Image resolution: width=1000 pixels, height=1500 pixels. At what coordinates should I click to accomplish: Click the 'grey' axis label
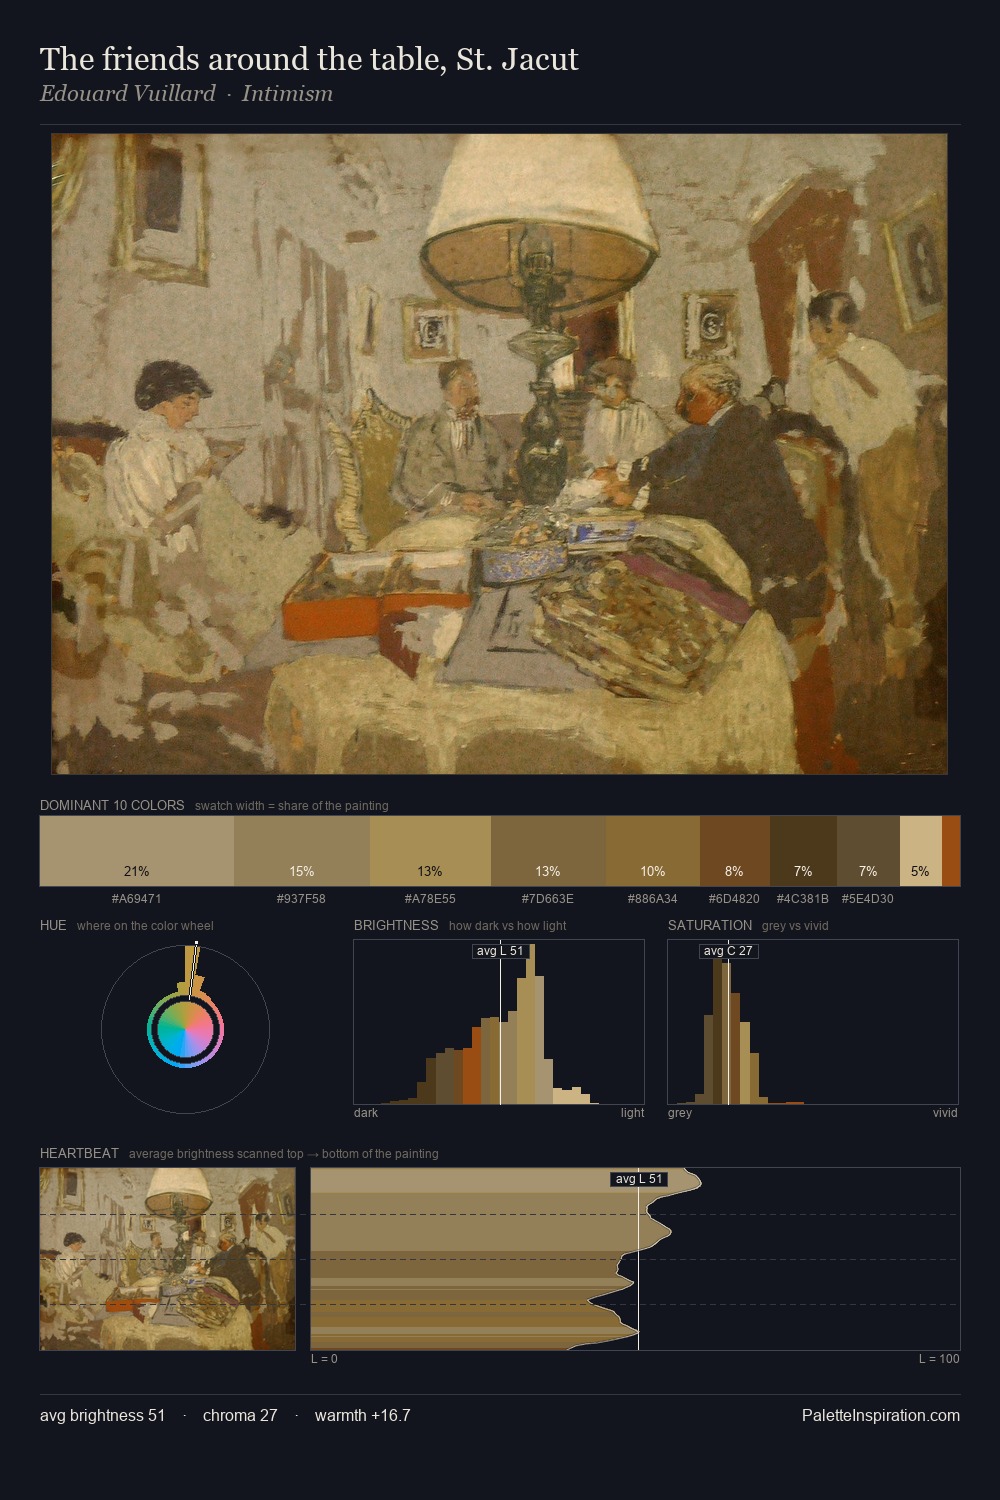(x=680, y=1113)
